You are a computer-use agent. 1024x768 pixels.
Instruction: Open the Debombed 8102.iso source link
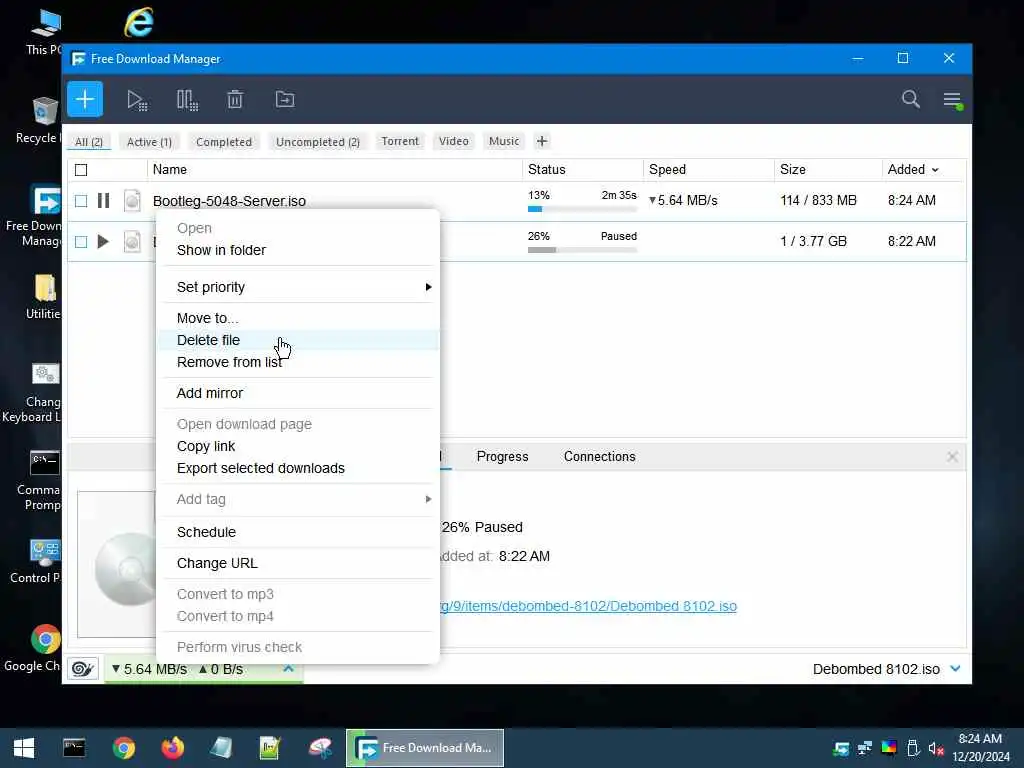[x=589, y=606]
